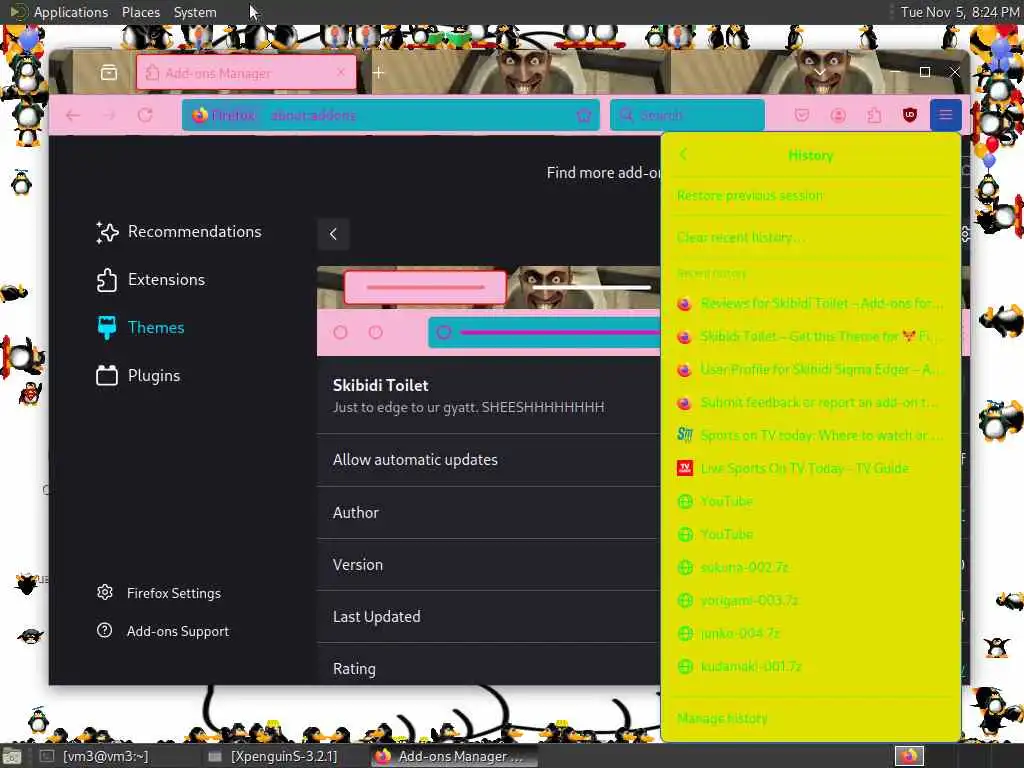Go back with the toolbar back arrow
The width and height of the screenshot is (1024, 768).
[x=72, y=115]
